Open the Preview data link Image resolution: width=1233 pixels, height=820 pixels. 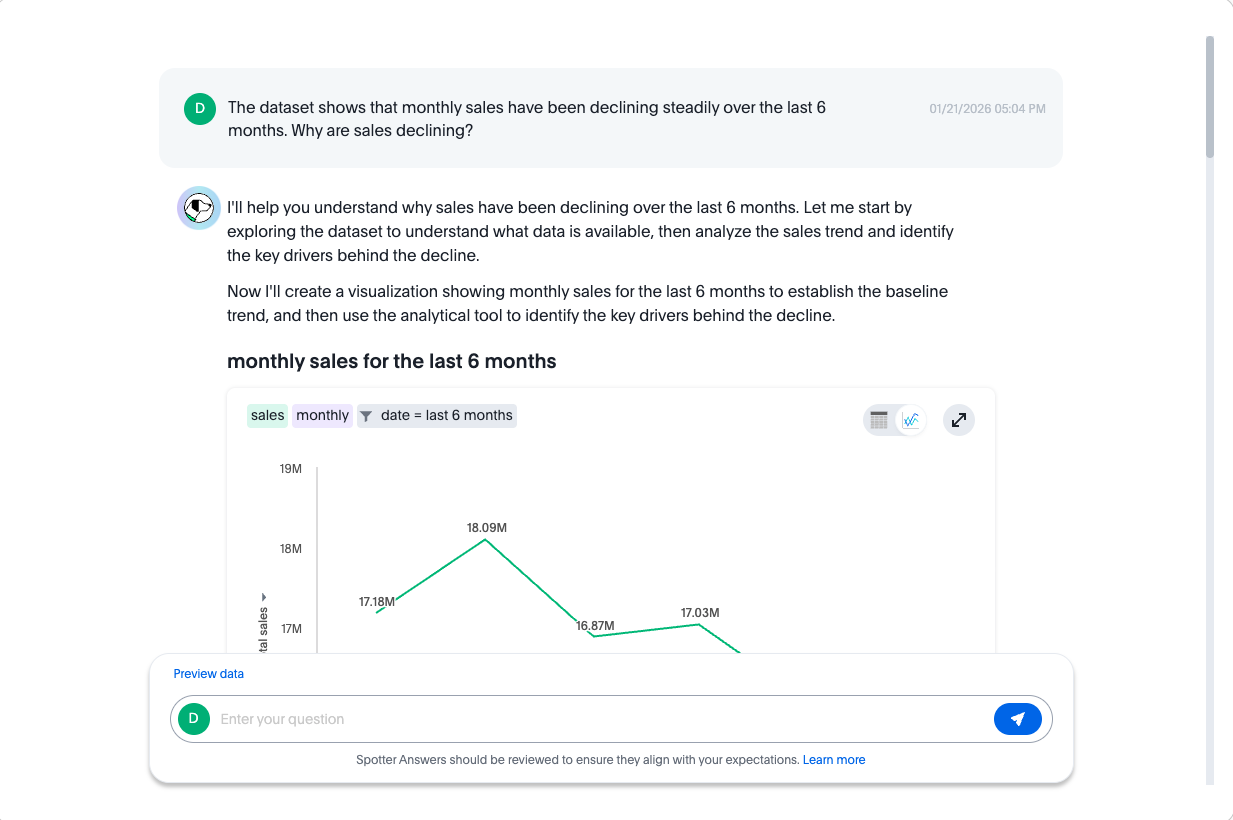(208, 673)
